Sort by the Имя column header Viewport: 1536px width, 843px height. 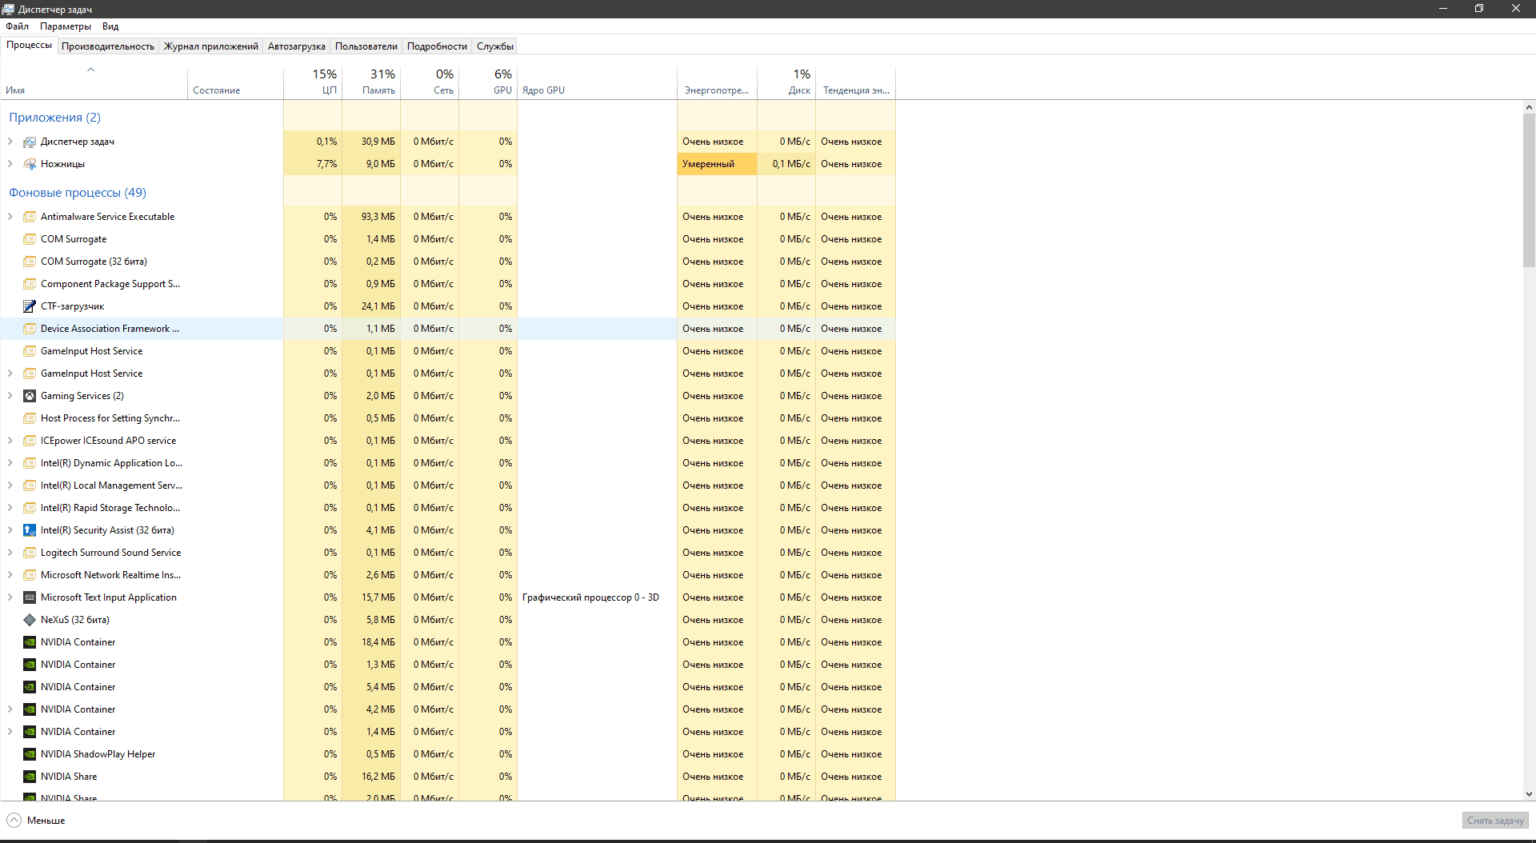[94, 82]
